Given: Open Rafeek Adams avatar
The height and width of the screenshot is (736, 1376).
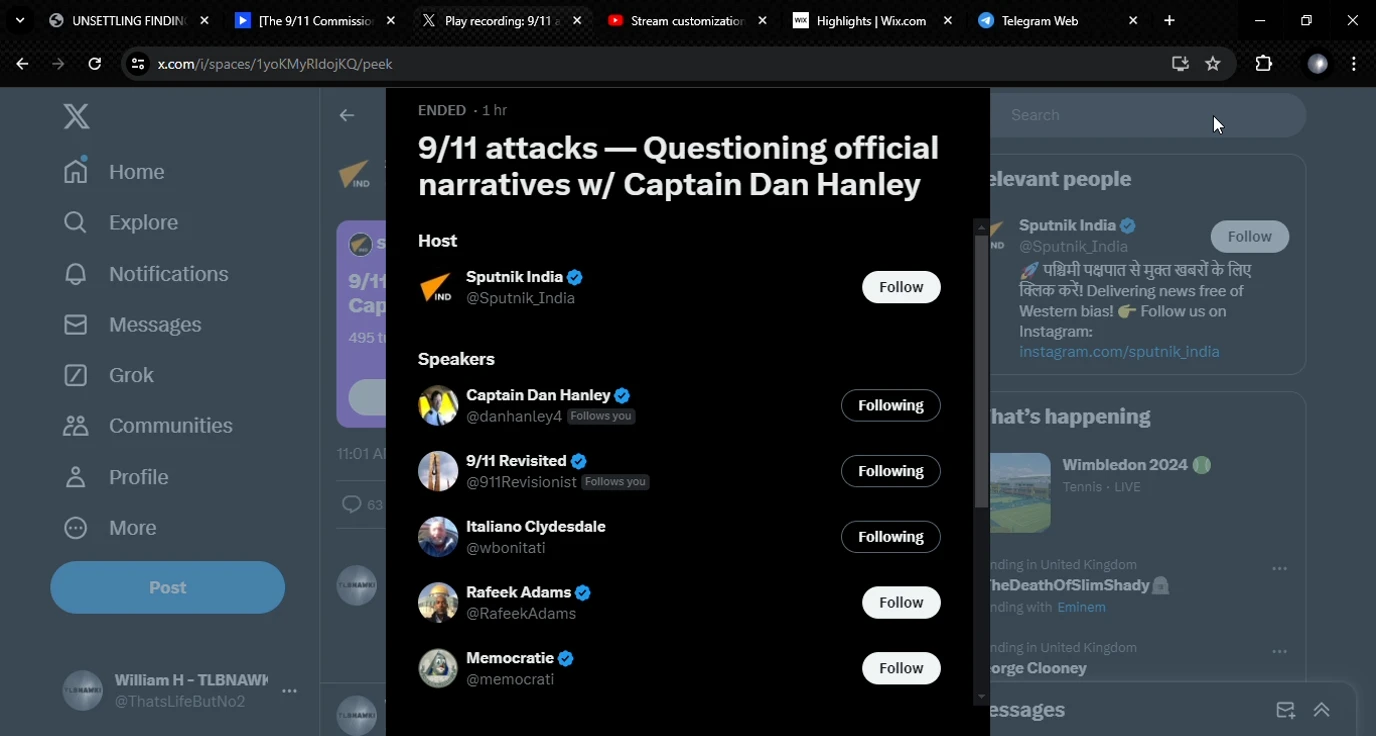Looking at the screenshot, I should click(x=438, y=603).
